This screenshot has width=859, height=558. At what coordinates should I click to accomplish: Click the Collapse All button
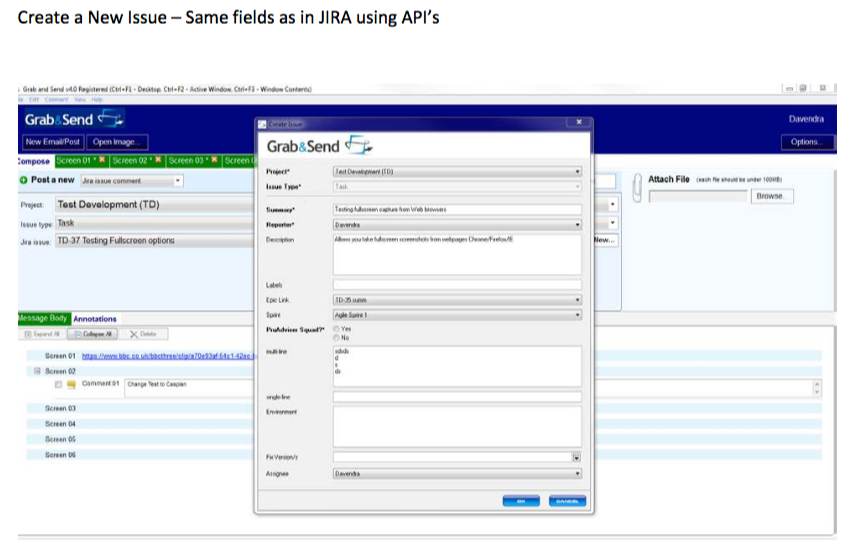pyautogui.click(x=93, y=334)
